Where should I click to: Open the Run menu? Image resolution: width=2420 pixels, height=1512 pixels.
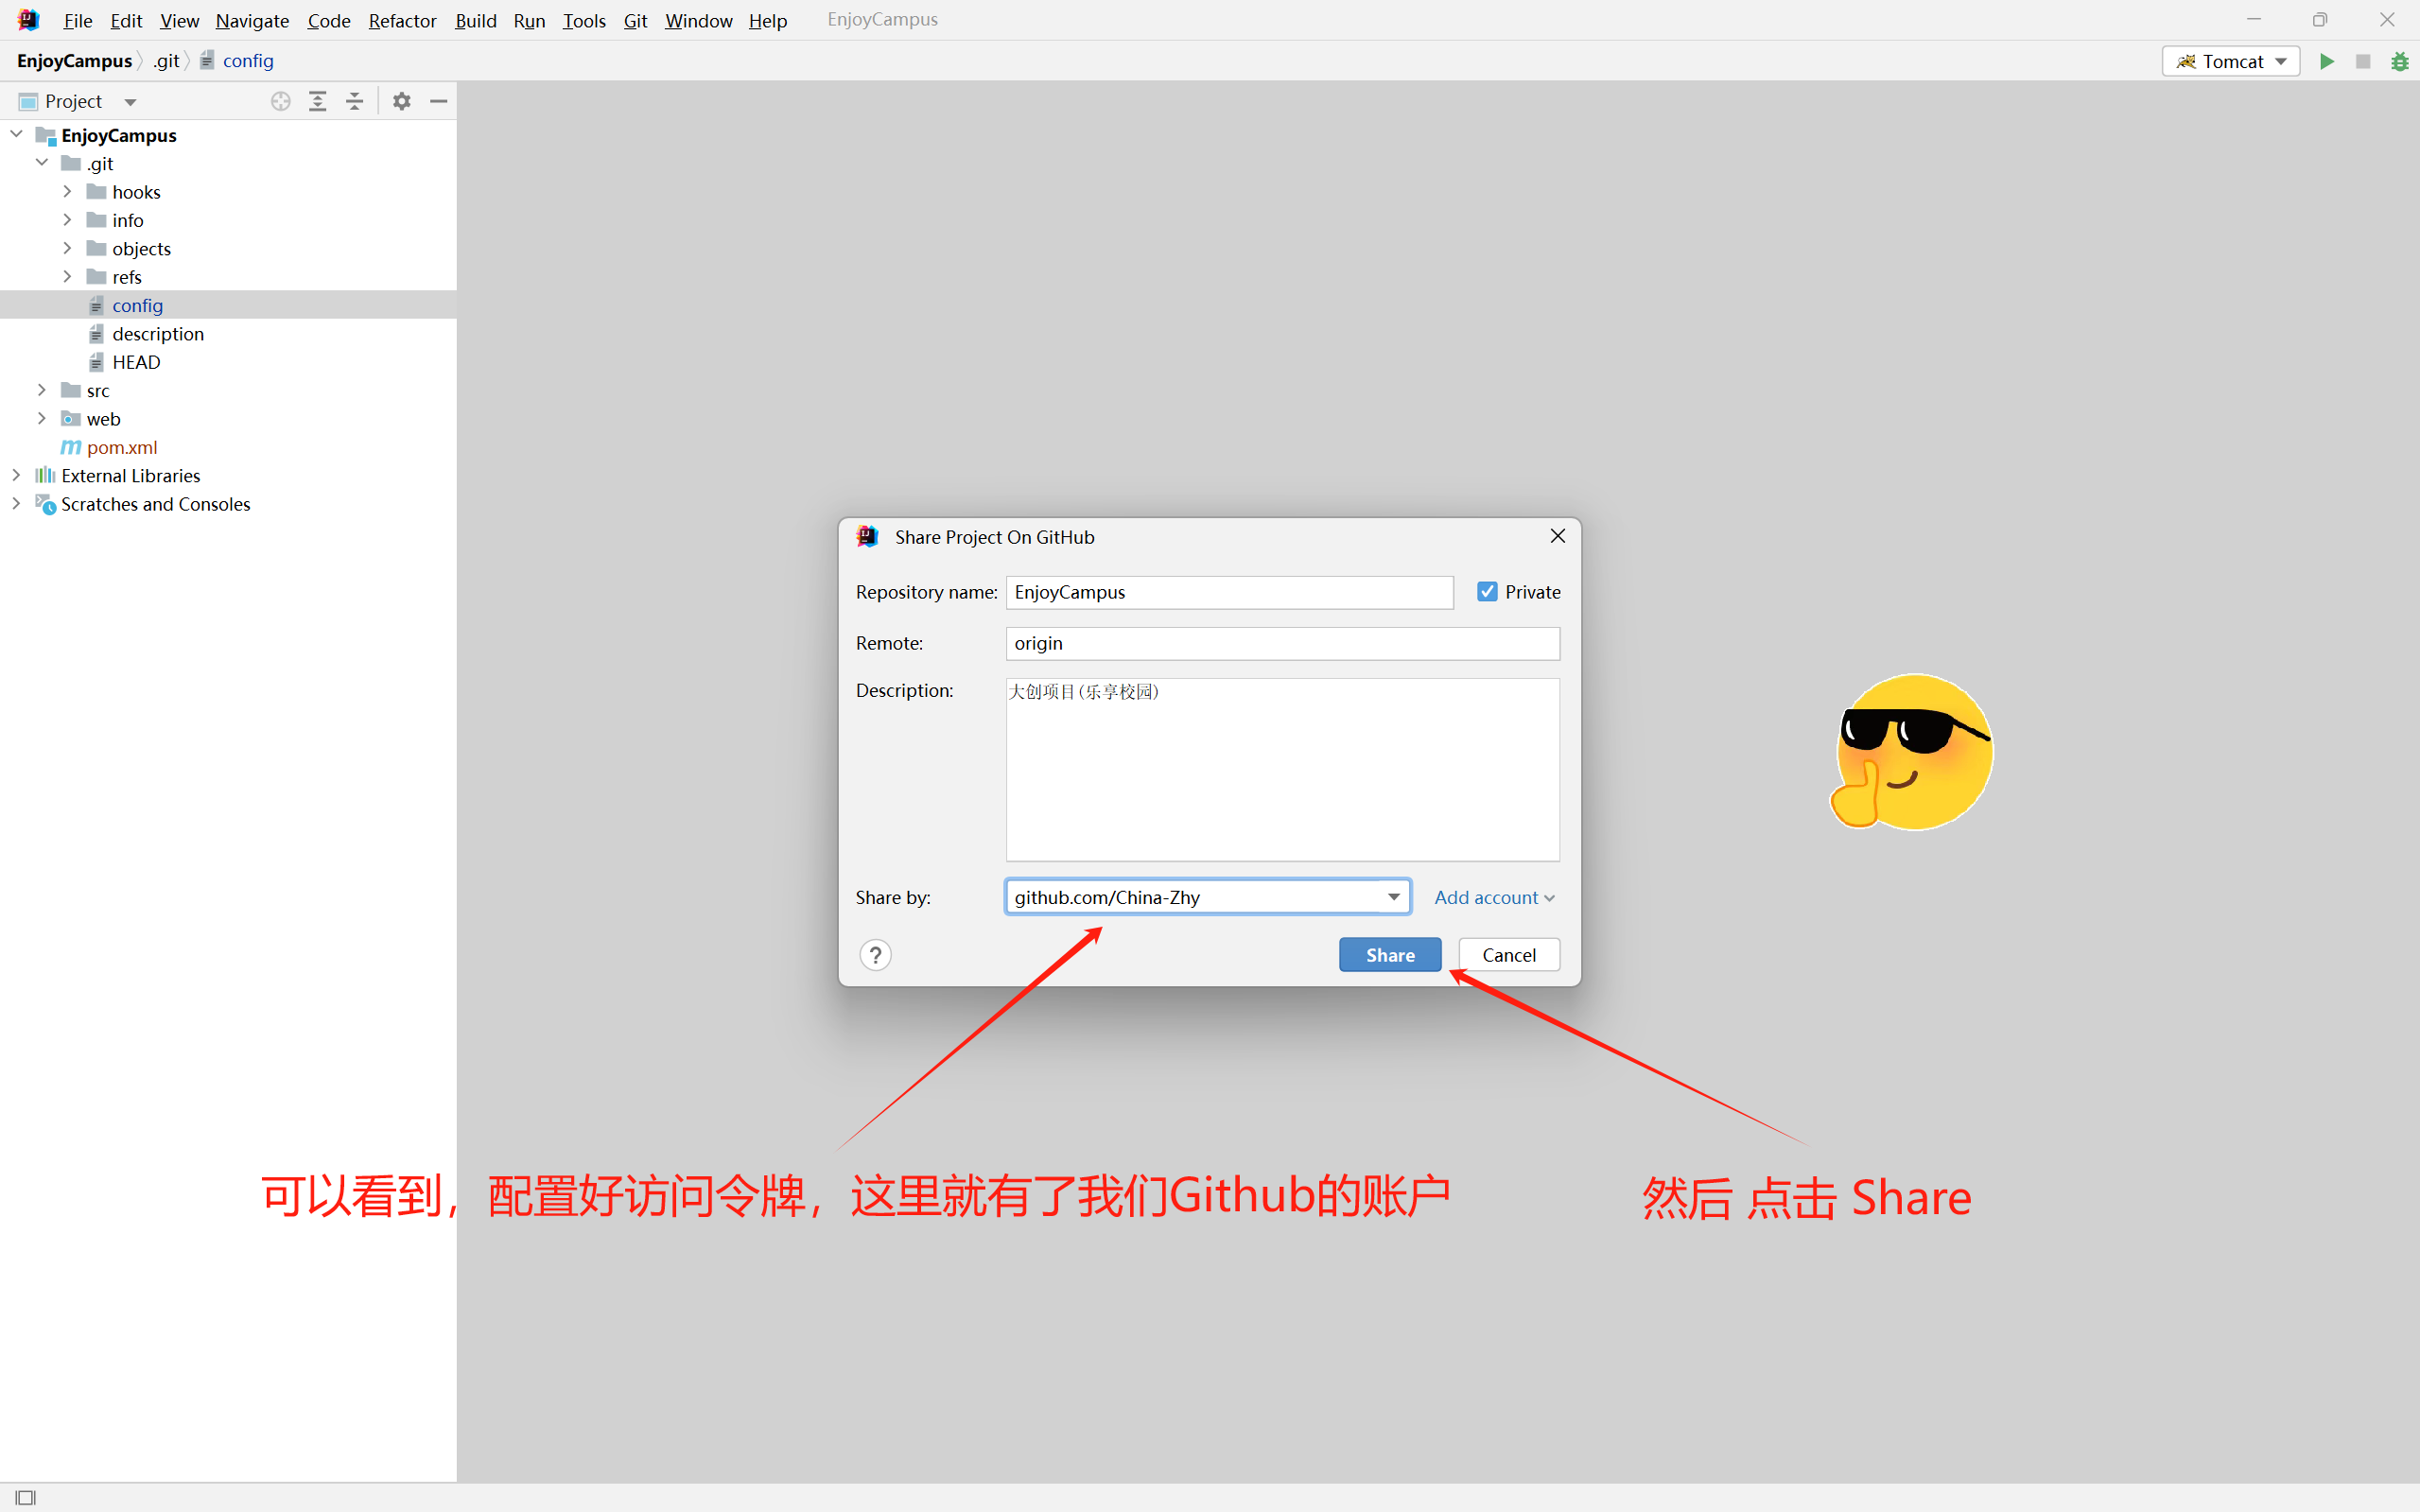[x=529, y=20]
